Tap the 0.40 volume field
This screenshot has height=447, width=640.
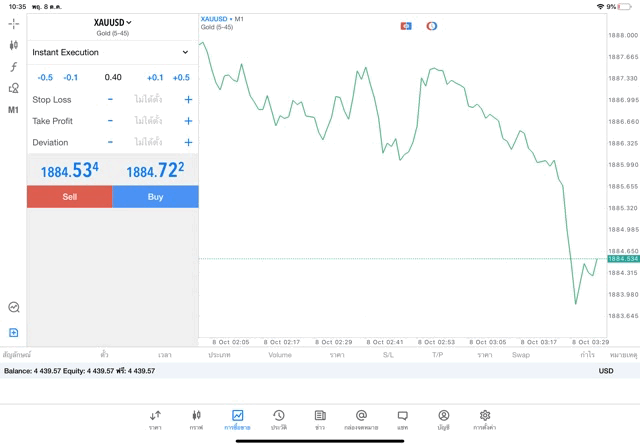pos(113,77)
